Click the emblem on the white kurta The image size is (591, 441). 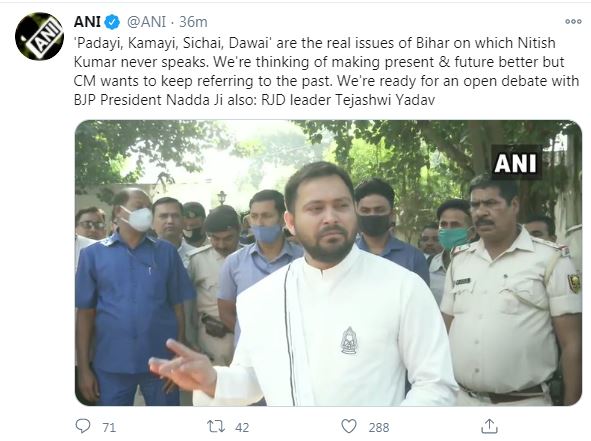pyautogui.click(x=349, y=340)
